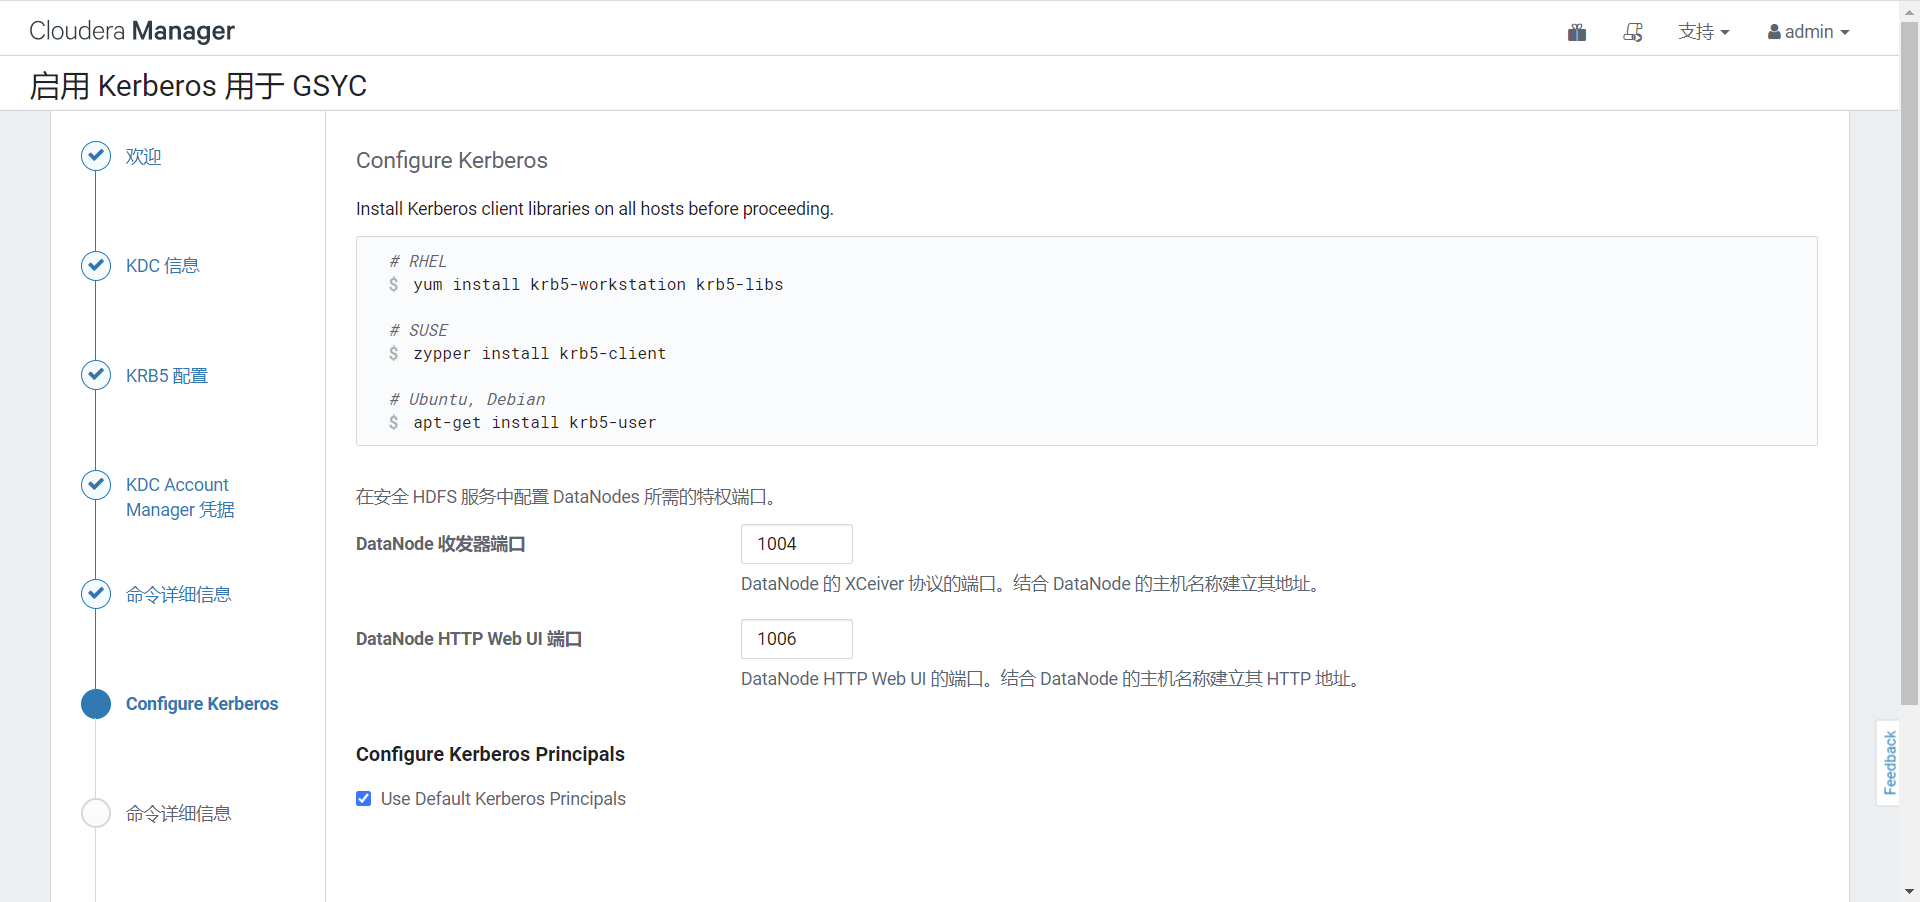Click the checkmark beside KRB5 配置 step
This screenshot has width=1920, height=902.
(95, 375)
